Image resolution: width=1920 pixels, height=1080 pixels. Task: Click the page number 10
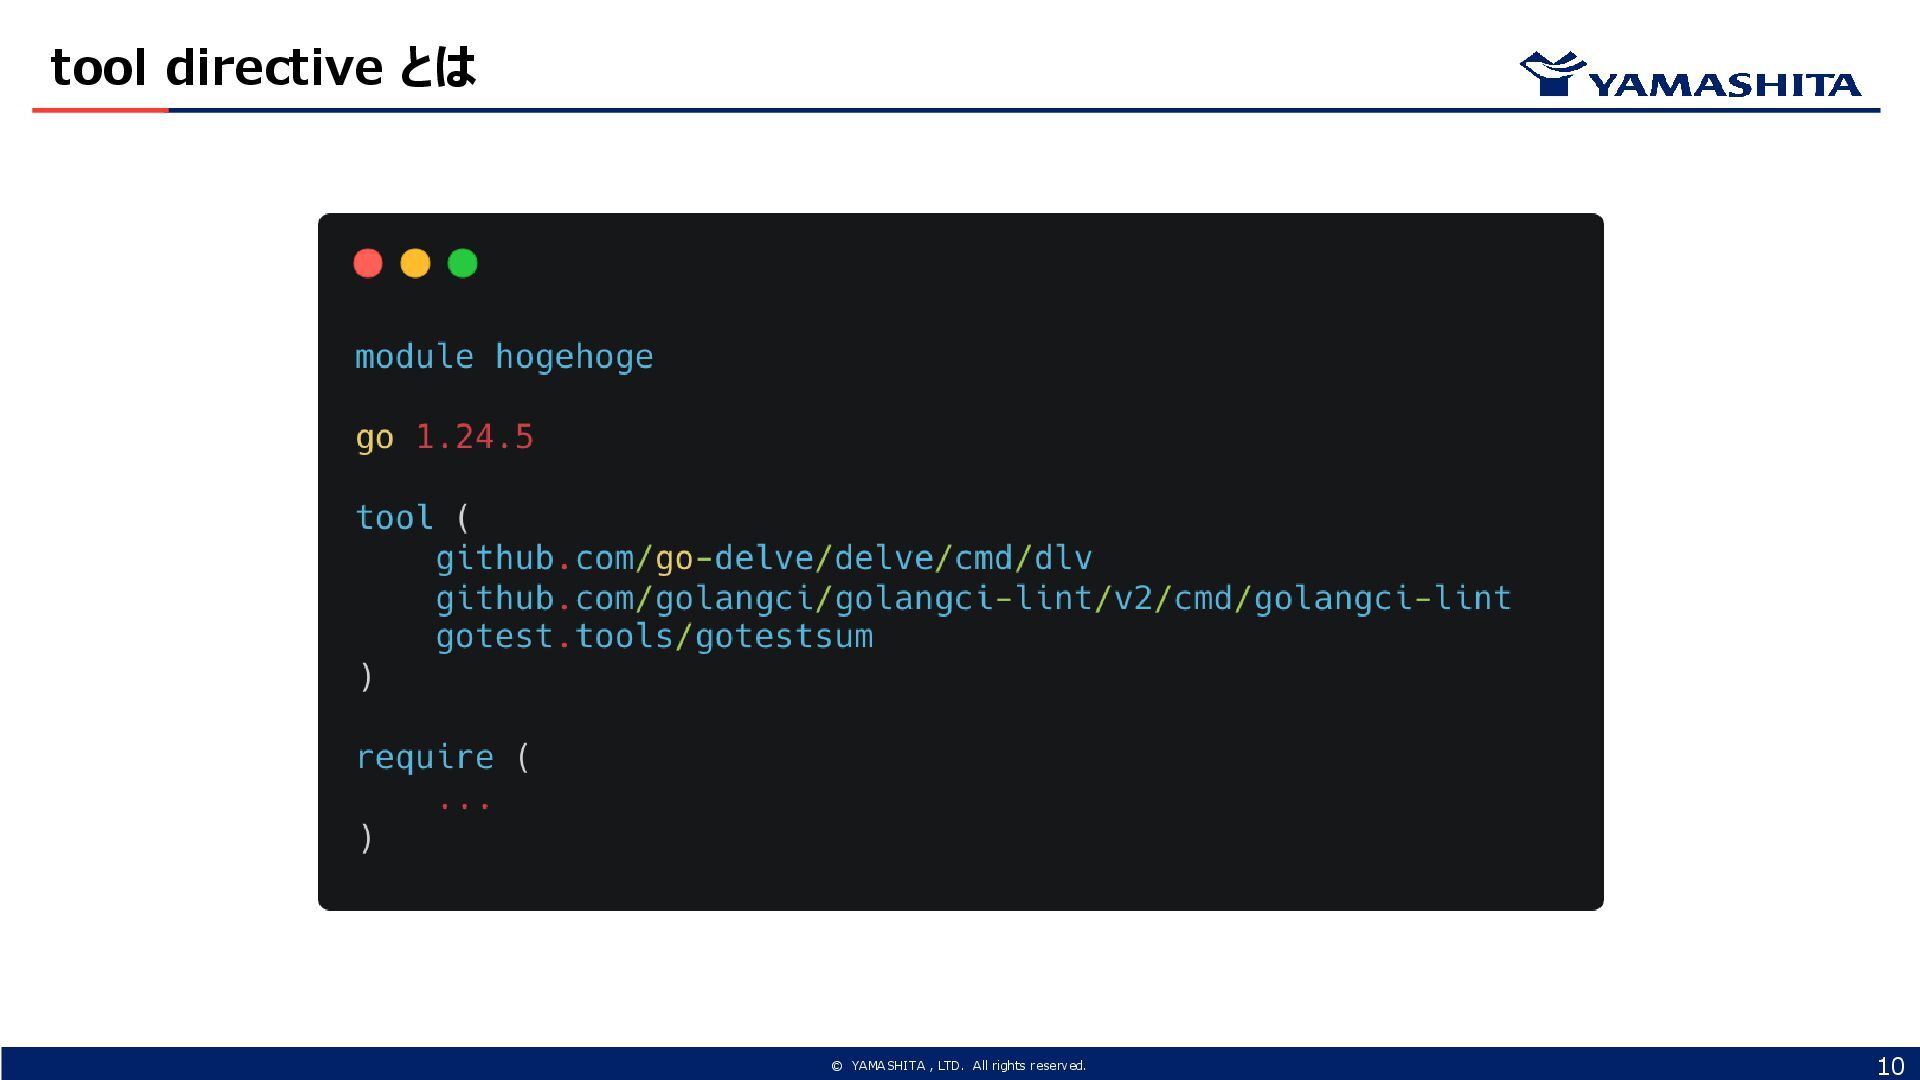pos(1890,1066)
